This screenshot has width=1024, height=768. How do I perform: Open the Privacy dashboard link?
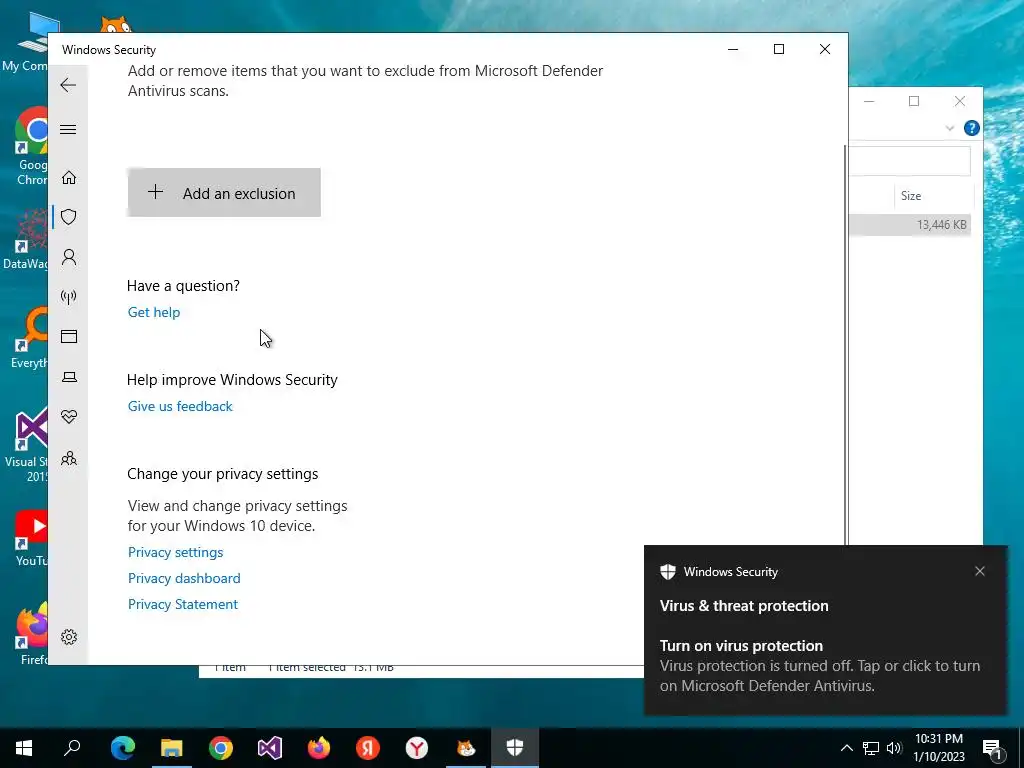pyautogui.click(x=184, y=579)
